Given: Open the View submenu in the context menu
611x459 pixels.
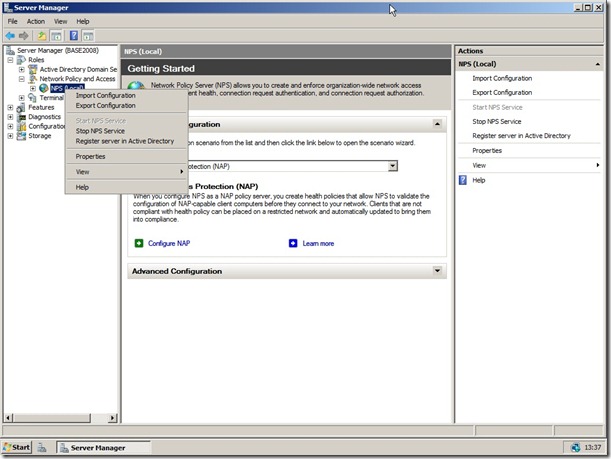Looking at the screenshot, I should (x=126, y=172).
